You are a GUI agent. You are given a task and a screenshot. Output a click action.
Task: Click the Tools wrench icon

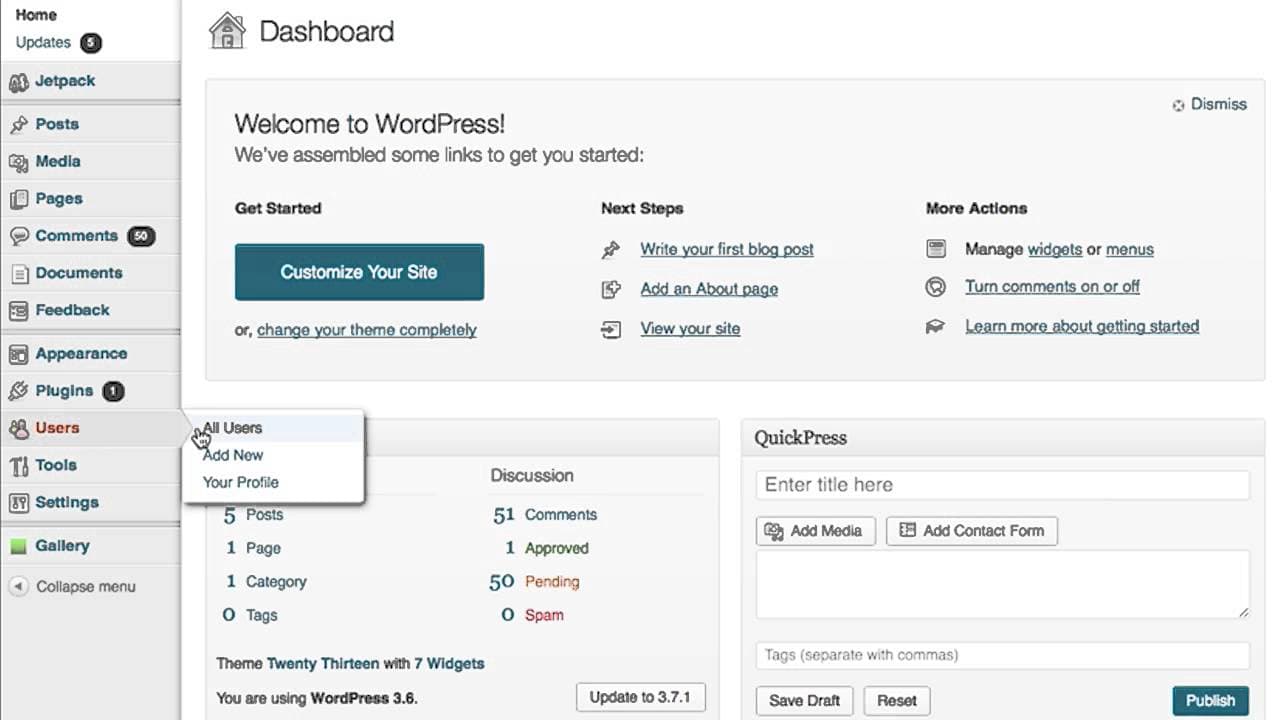point(18,466)
